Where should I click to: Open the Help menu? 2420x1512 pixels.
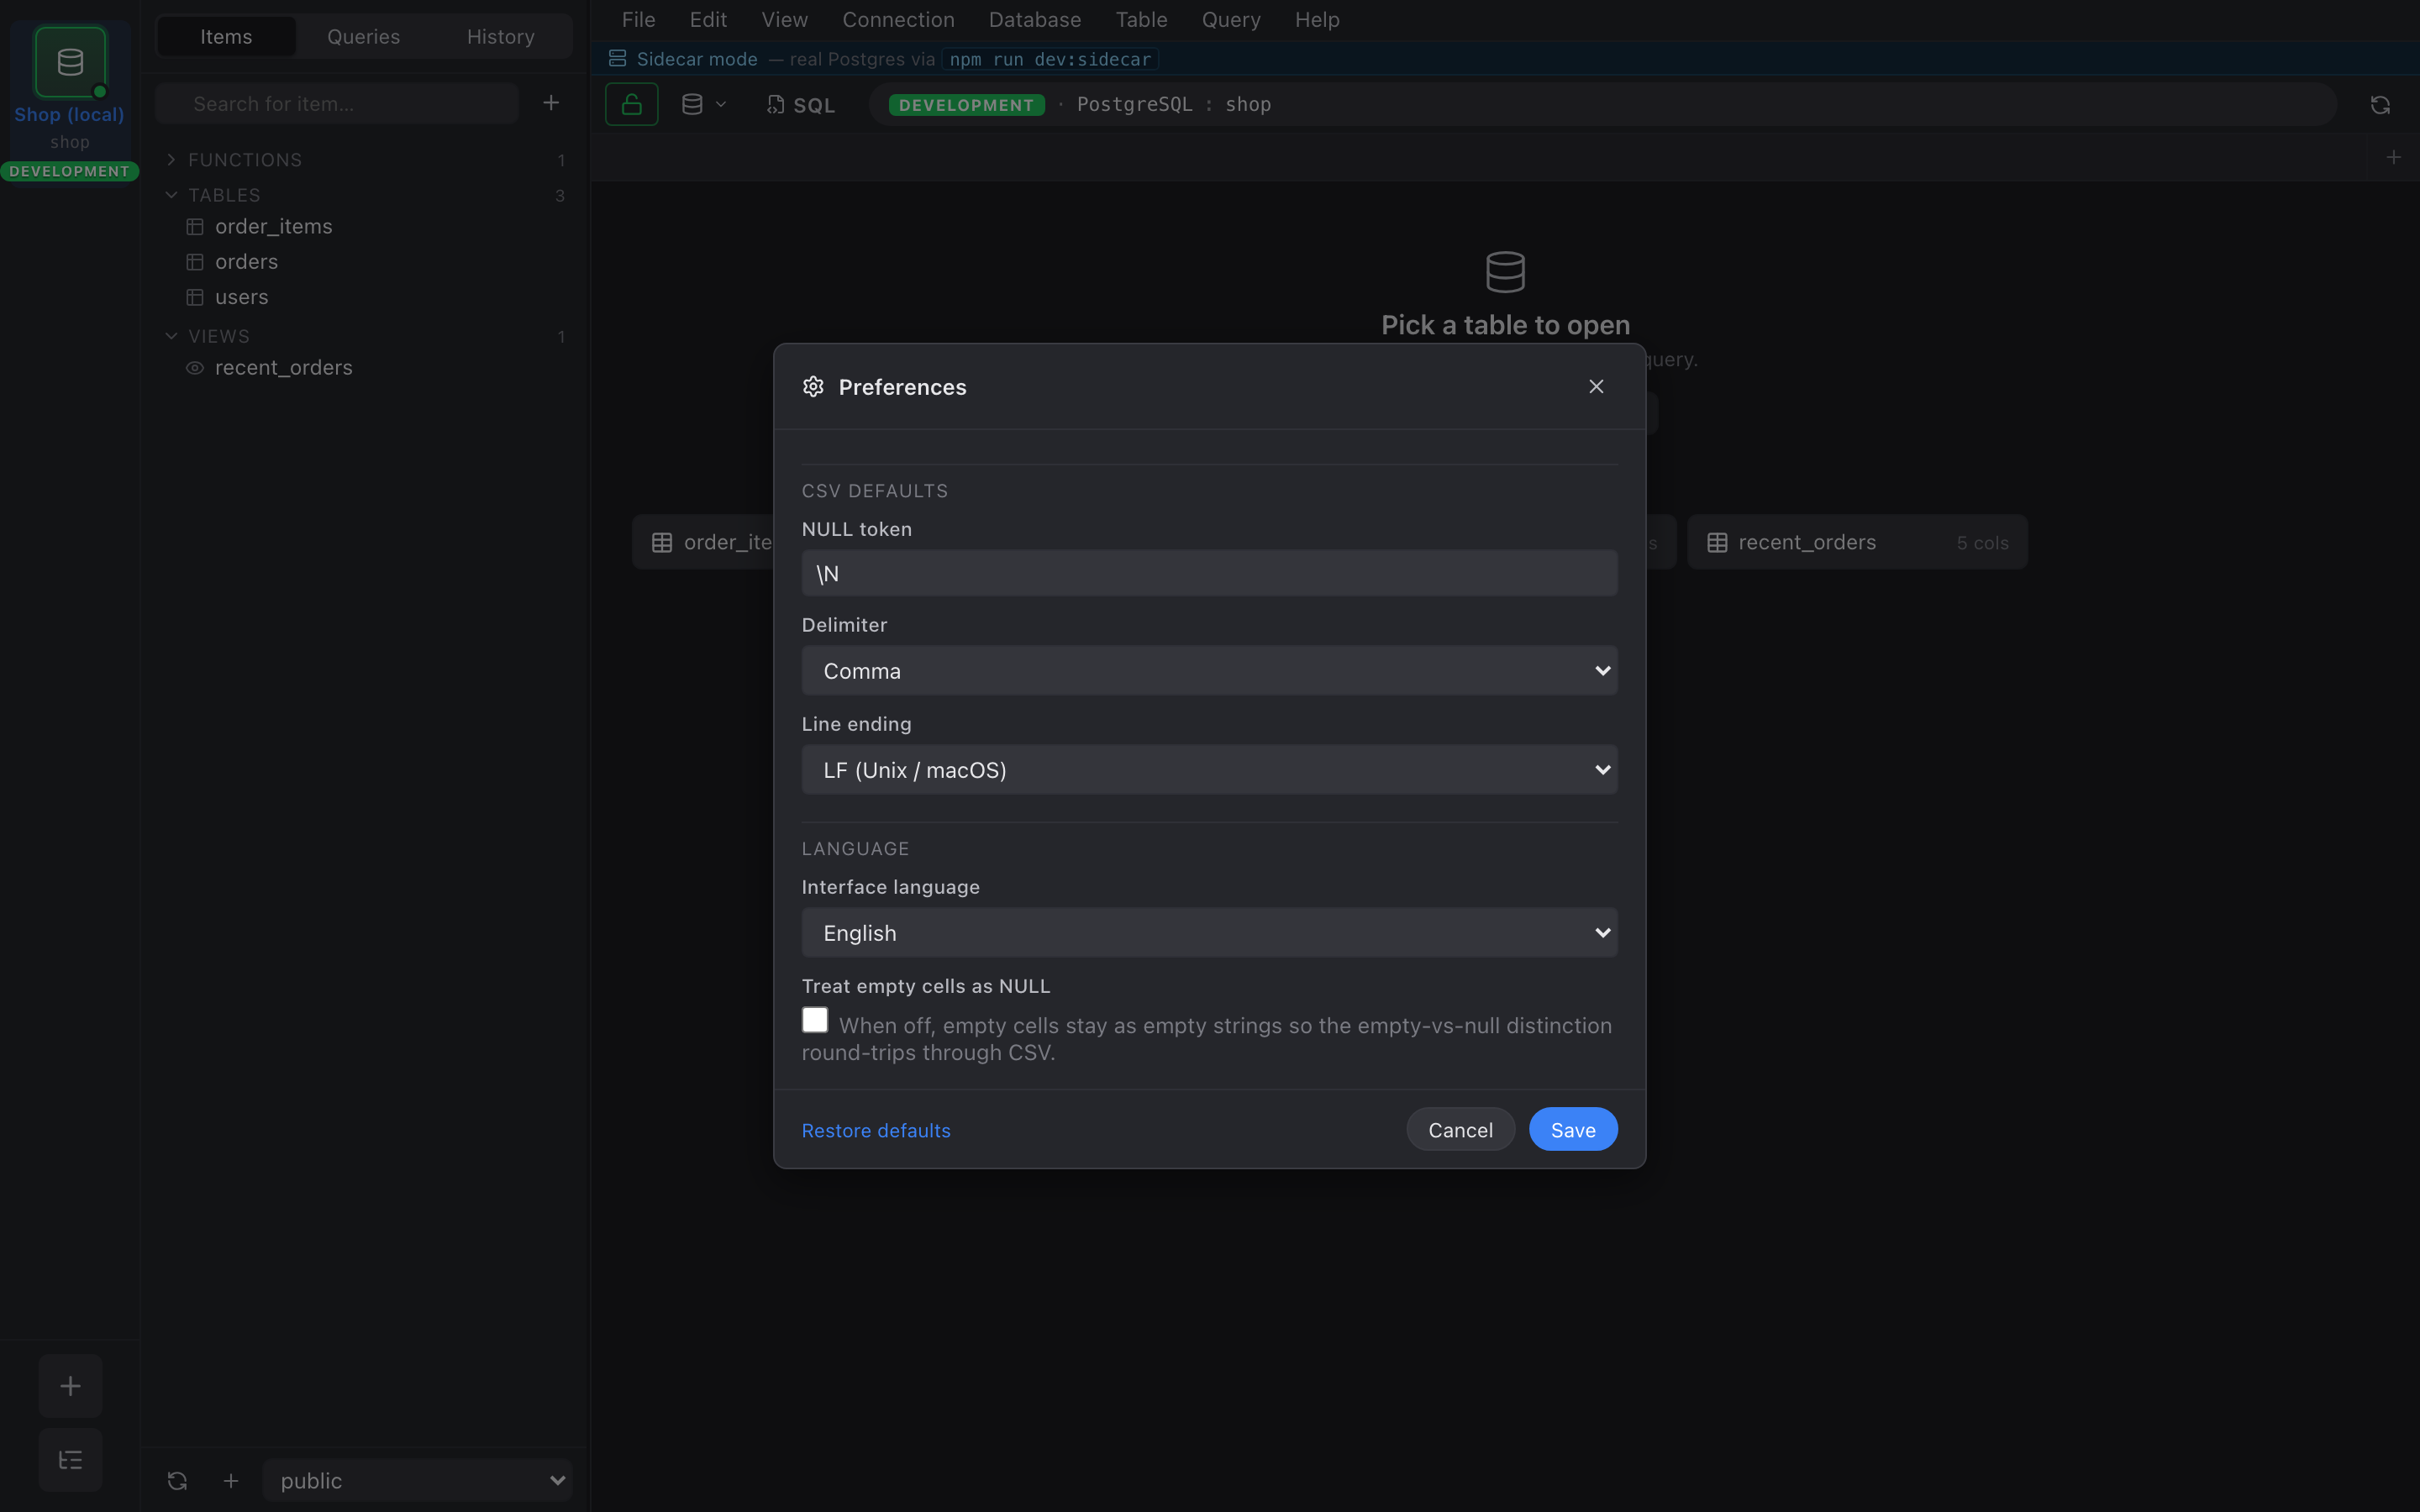(1316, 20)
